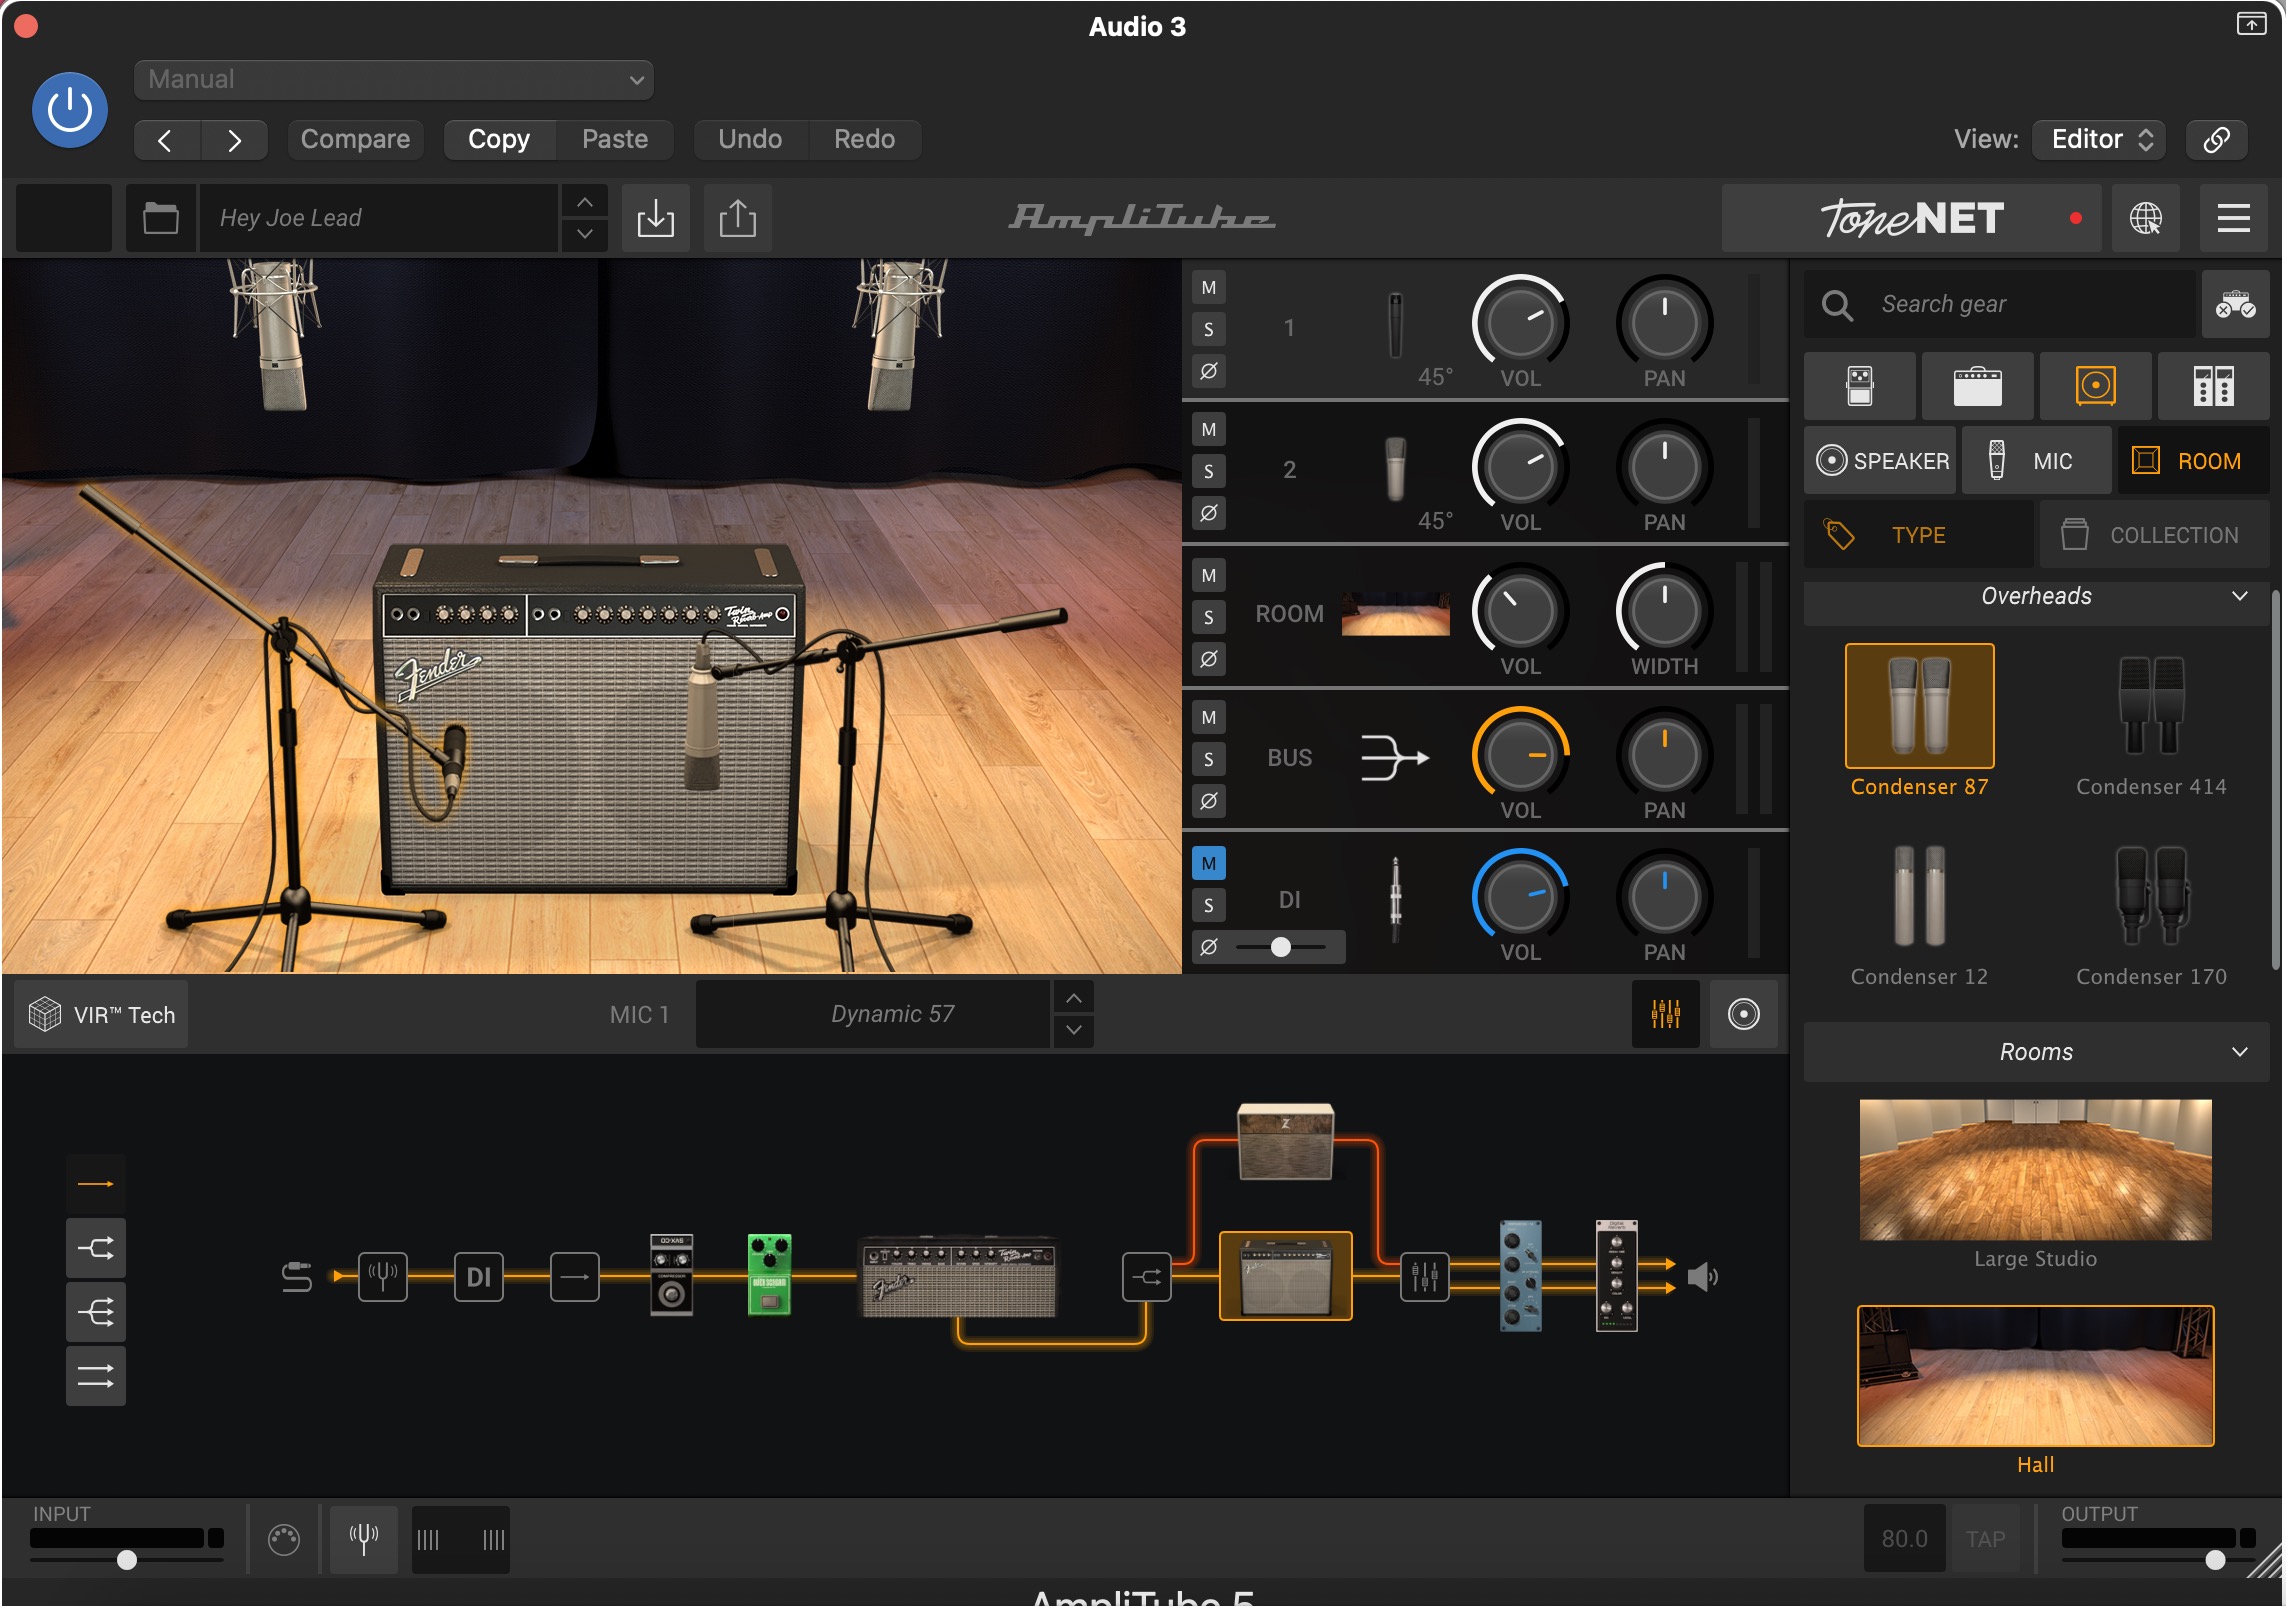
Task: Switch to the ROOM tab
Action: coord(2193,461)
